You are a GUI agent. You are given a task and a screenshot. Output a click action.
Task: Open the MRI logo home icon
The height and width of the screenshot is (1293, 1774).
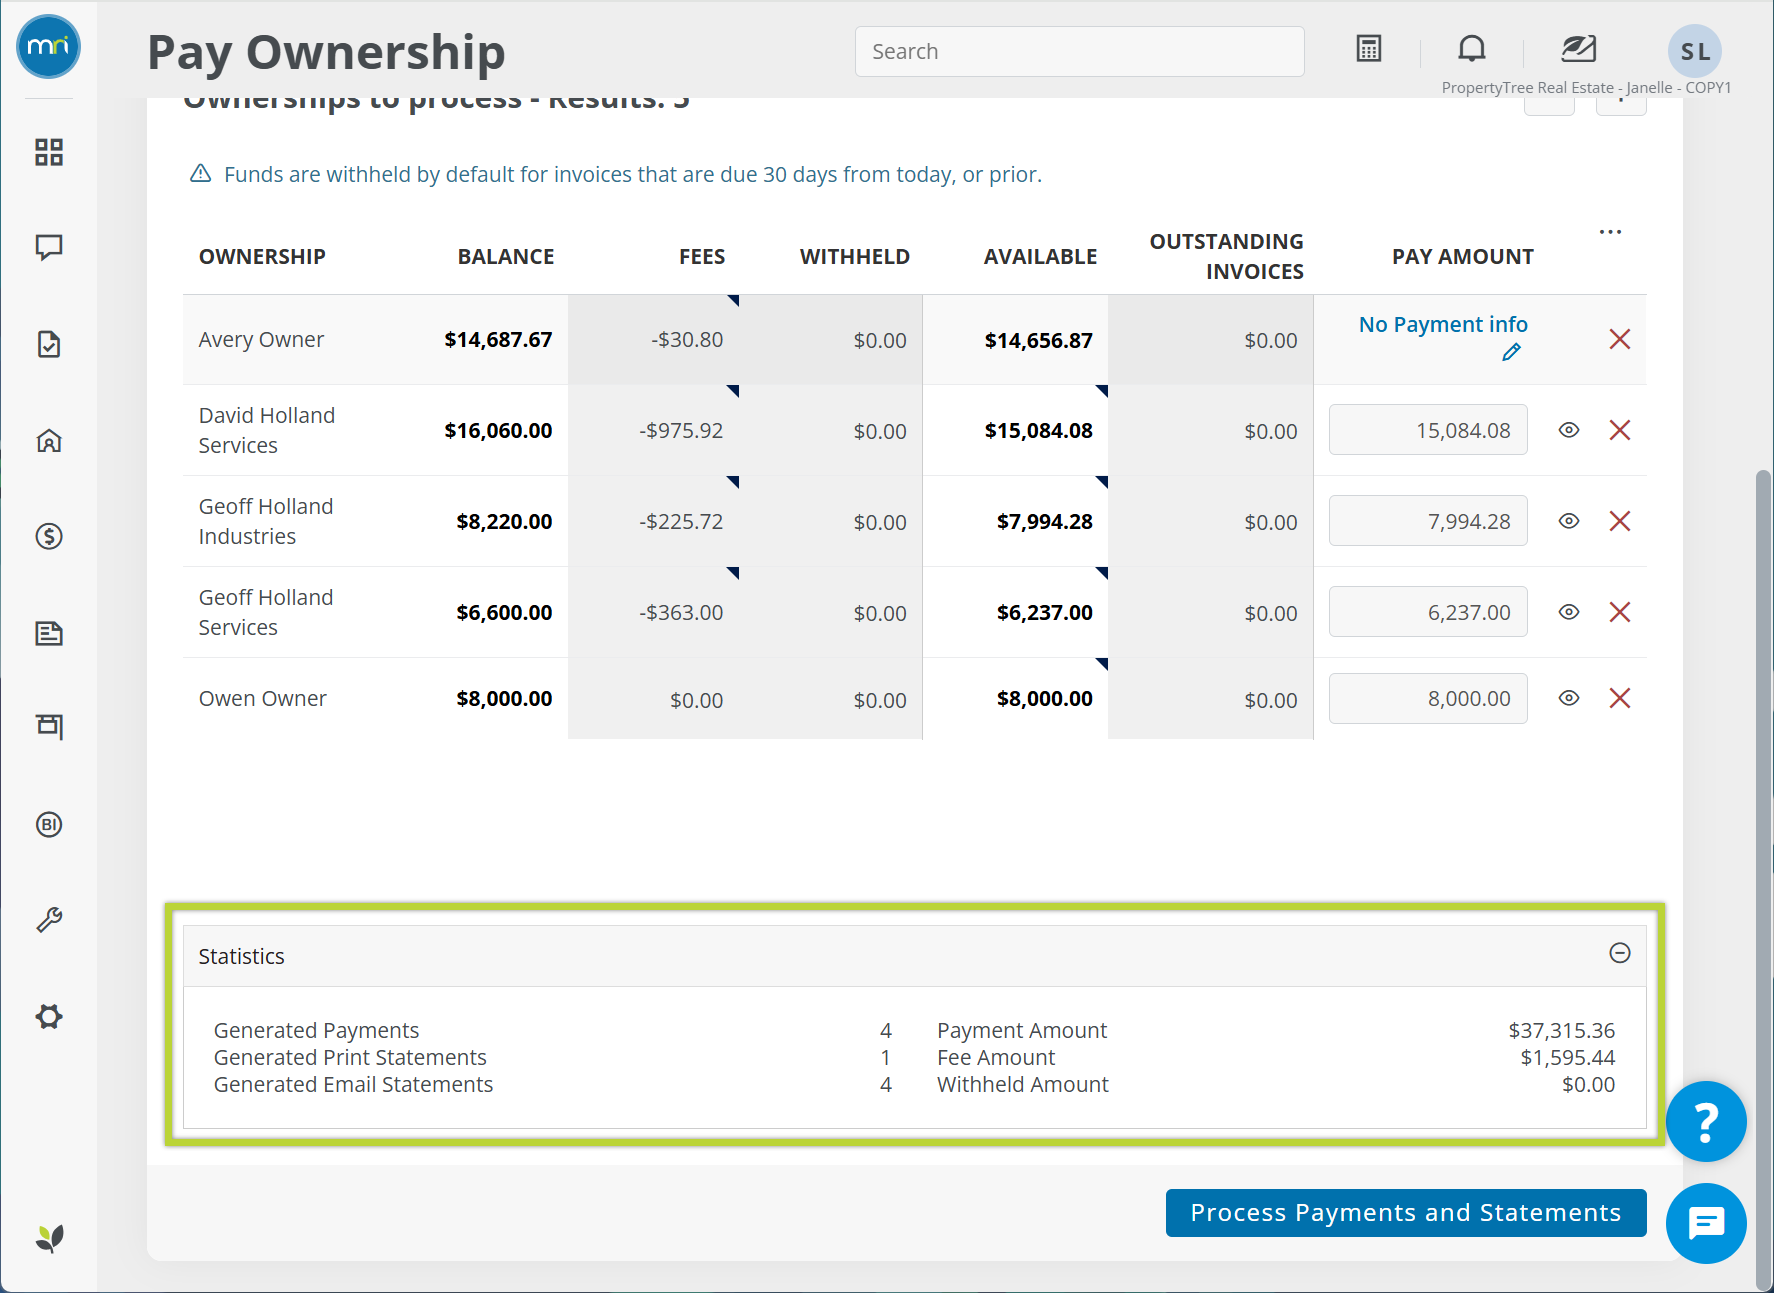48,47
